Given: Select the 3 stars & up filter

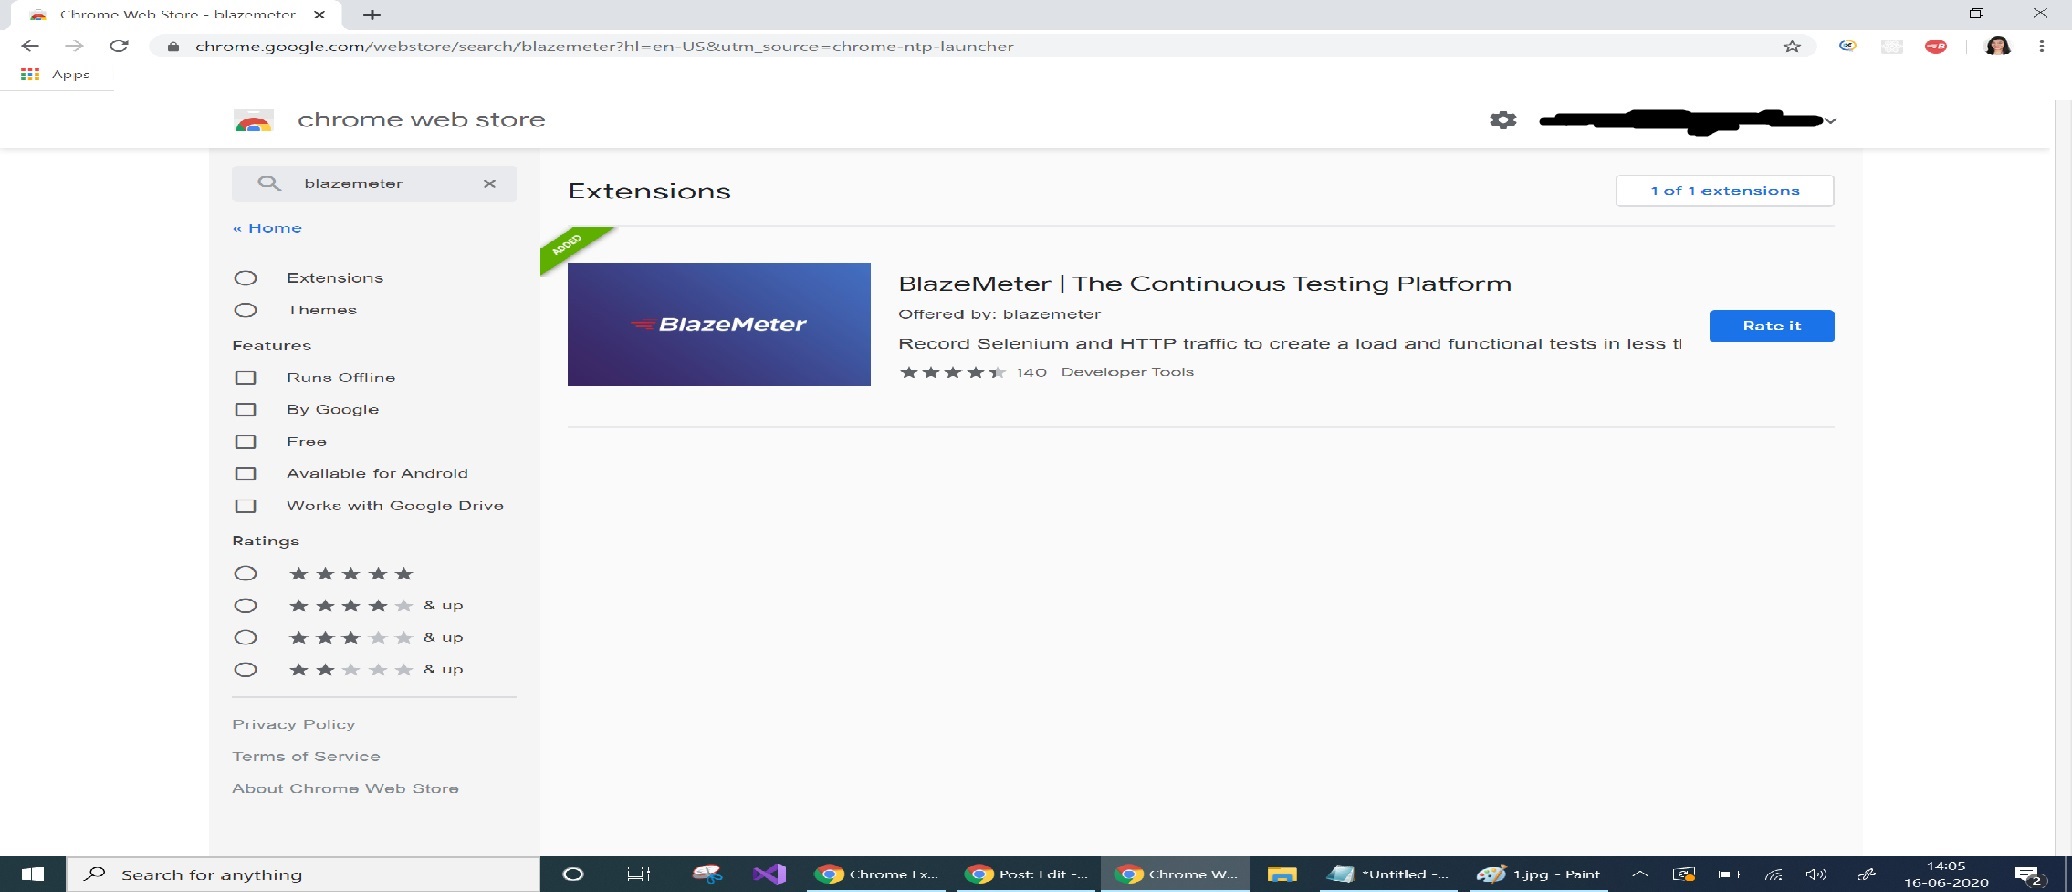Looking at the screenshot, I should (x=246, y=637).
